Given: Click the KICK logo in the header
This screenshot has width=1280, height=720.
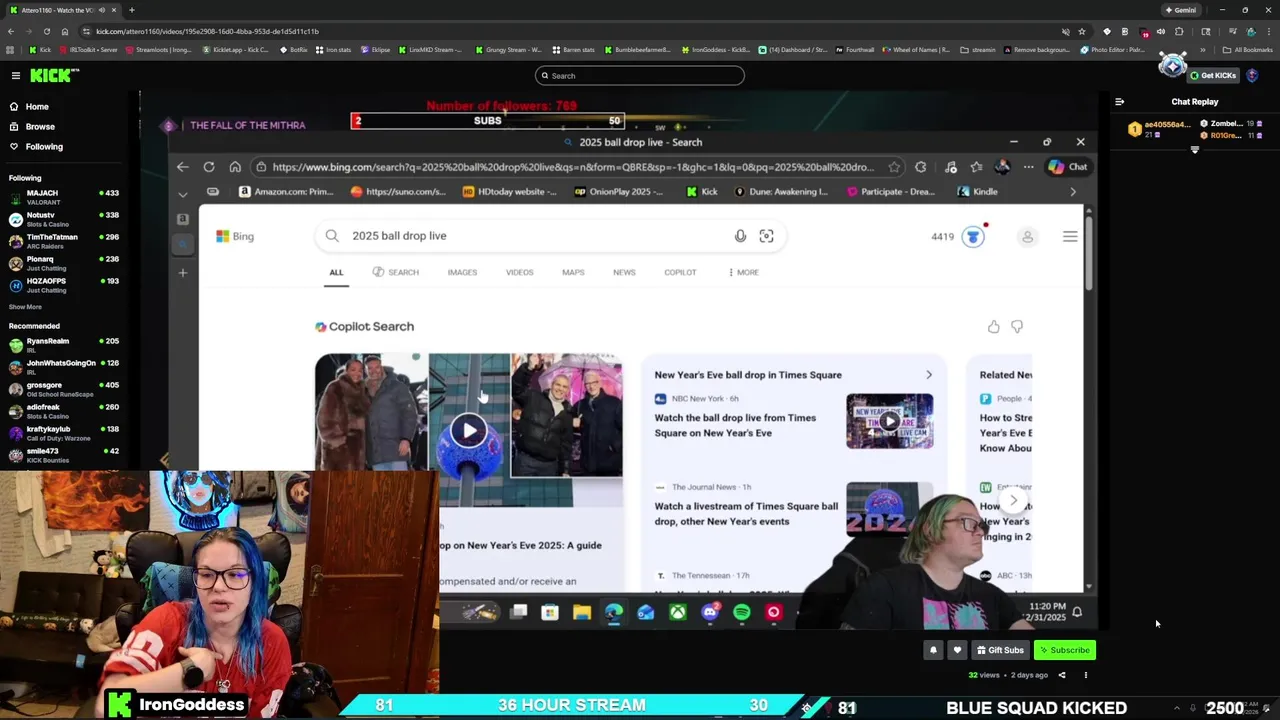Looking at the screenshot, I should (x=53, y=75).
